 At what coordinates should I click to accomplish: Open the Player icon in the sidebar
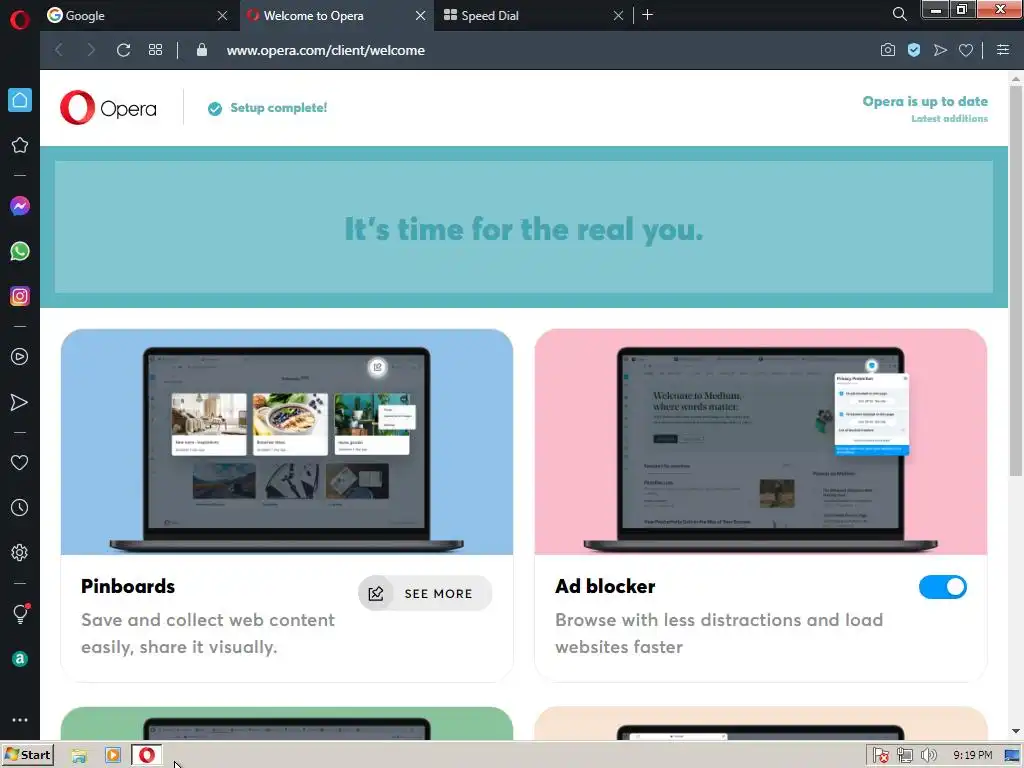pos(20,357)
